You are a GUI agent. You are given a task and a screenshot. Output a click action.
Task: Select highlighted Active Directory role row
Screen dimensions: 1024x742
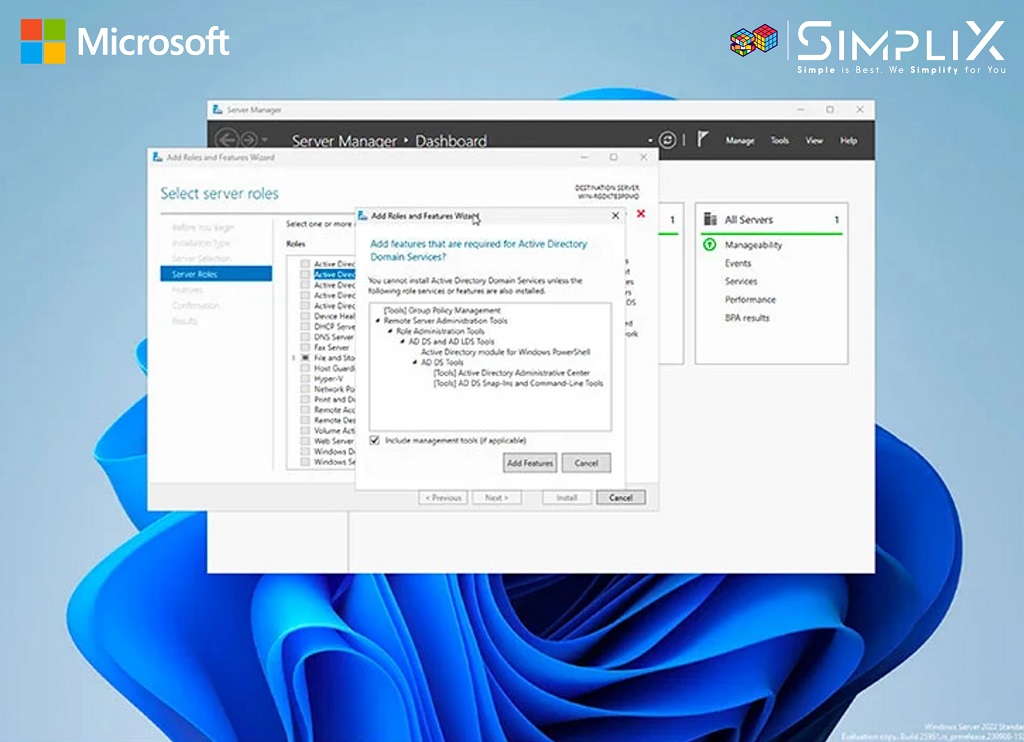(334, 274)
